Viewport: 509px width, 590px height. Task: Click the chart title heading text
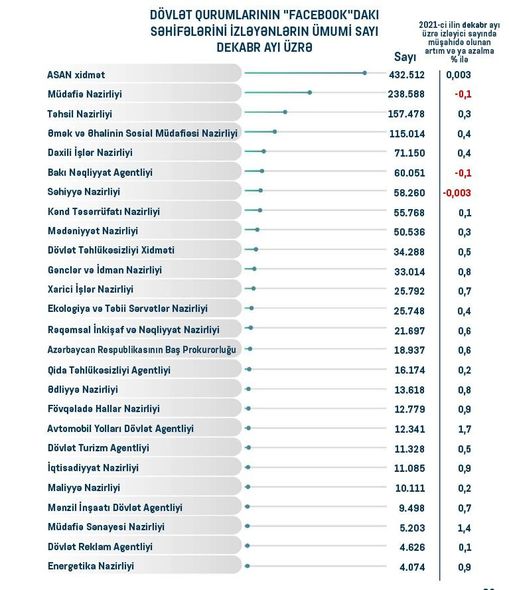coord(264,31)
